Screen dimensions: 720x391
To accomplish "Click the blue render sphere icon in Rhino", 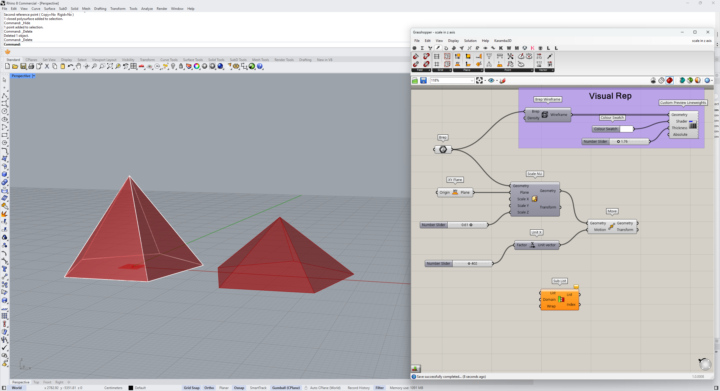I will click(220, 67).
